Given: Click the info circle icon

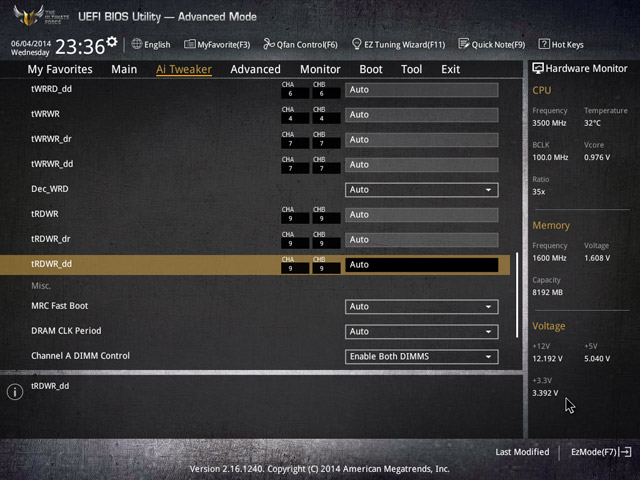Looking at the screenshot, I should tap(15, 392).
